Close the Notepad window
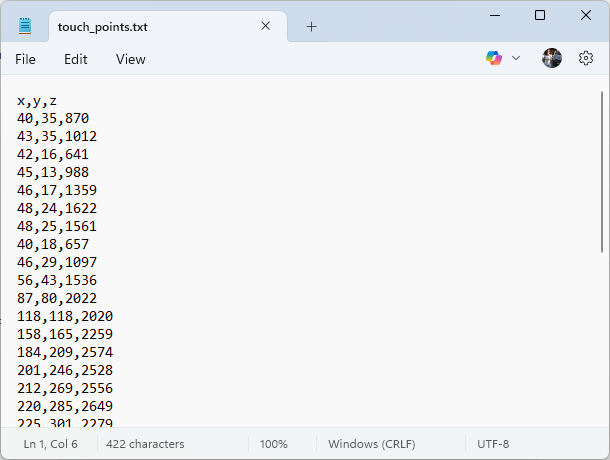Viewport: 610px width, 460px height. (585, 16)
